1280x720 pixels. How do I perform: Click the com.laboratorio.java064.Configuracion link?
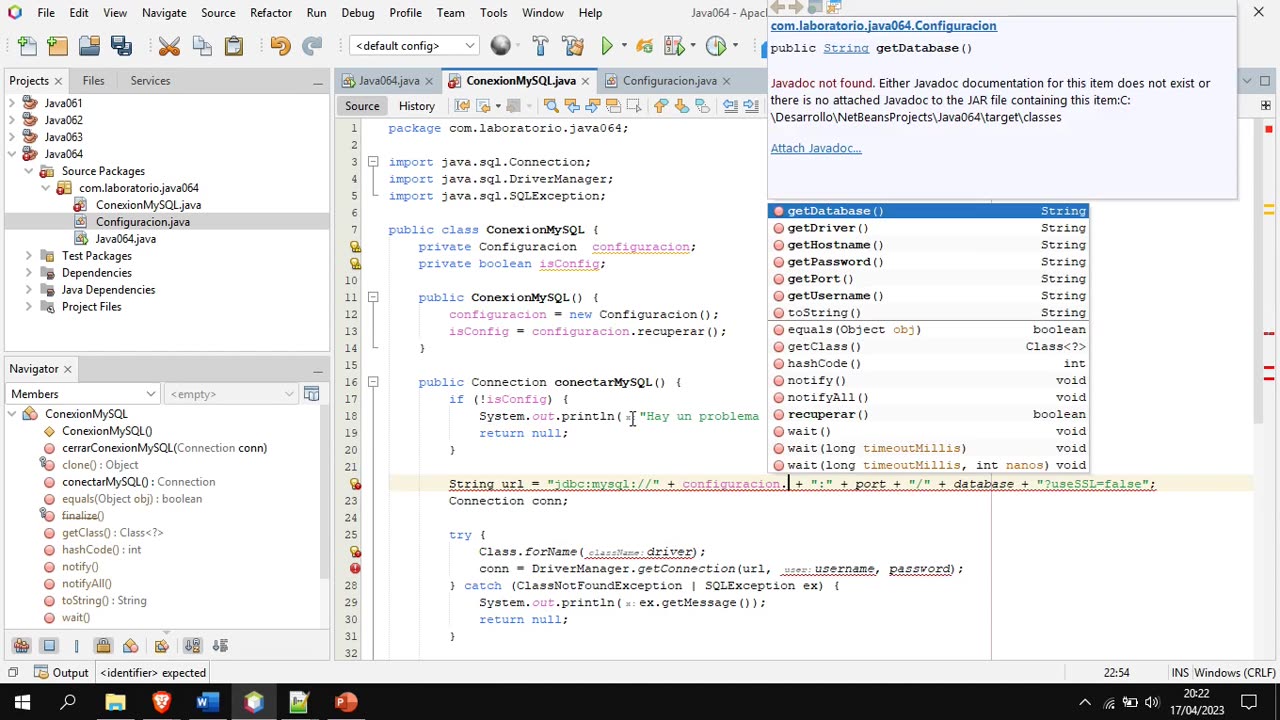[883, 26]
